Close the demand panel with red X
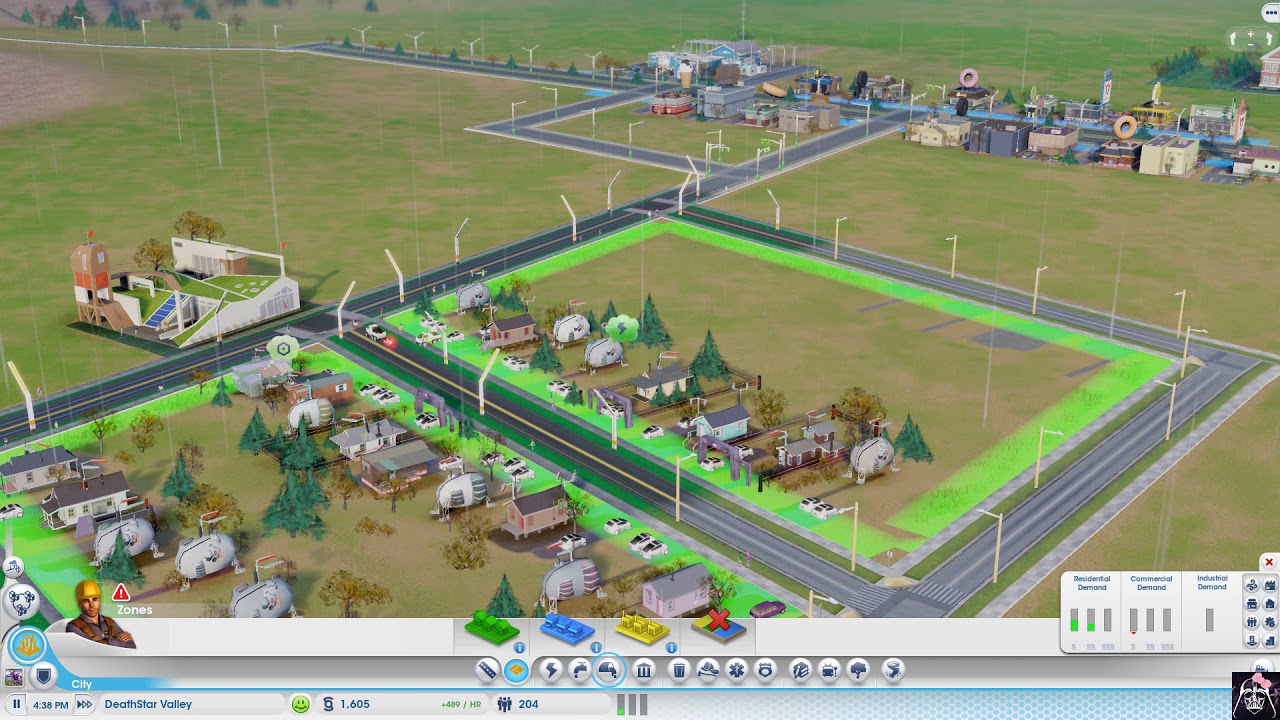 1268,562
